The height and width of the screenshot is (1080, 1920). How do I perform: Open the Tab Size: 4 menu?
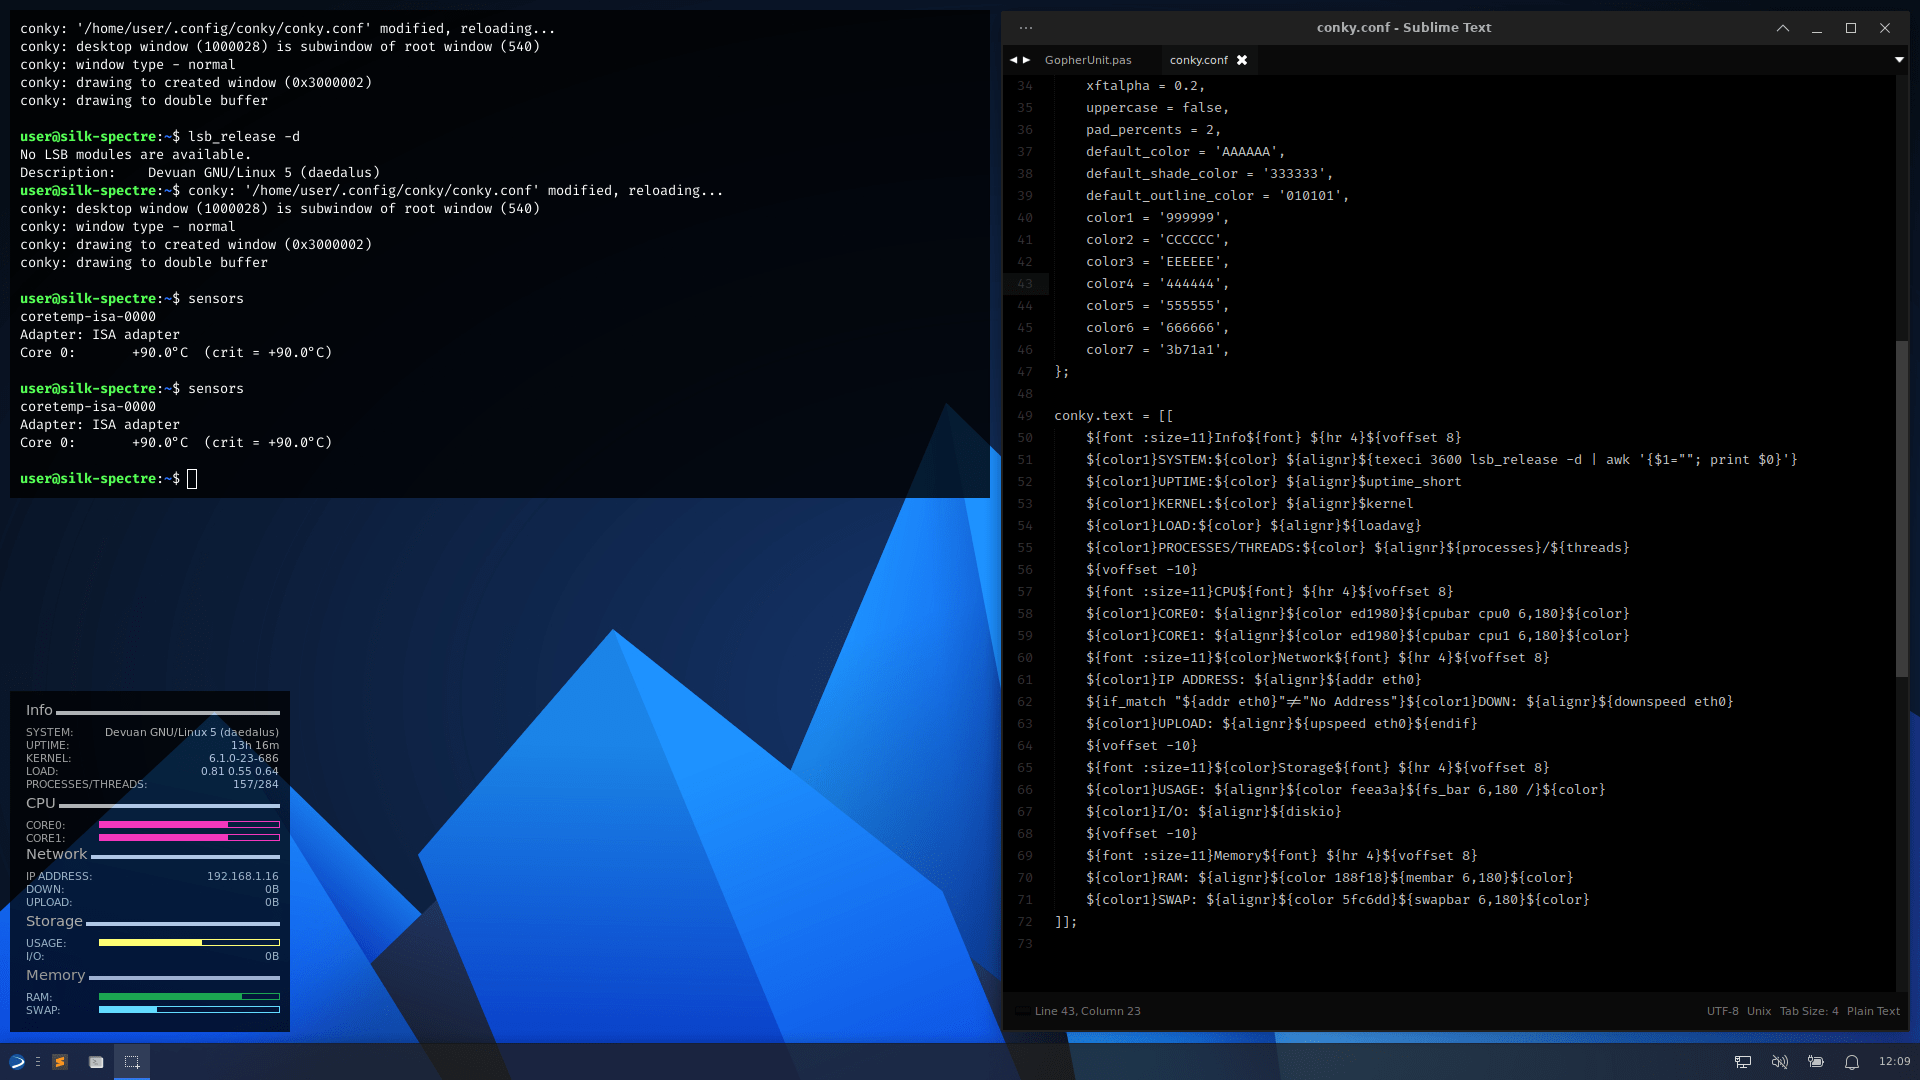tap(1809, 1011)
